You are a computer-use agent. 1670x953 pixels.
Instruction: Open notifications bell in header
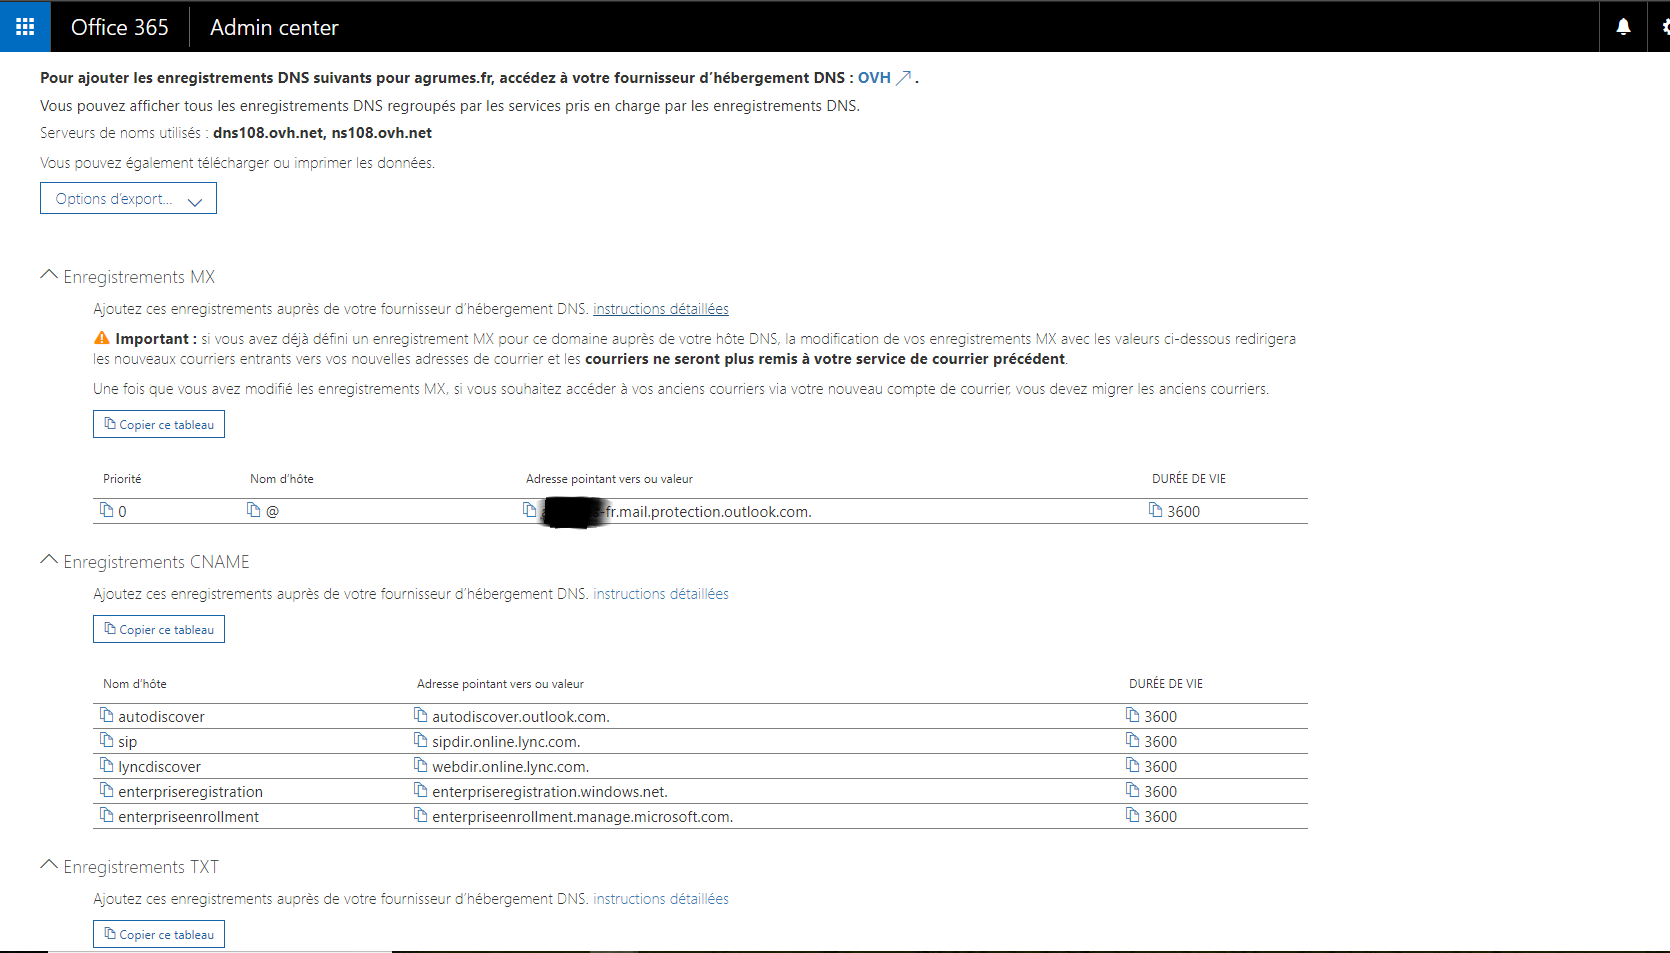click(x=1623, y=27)
